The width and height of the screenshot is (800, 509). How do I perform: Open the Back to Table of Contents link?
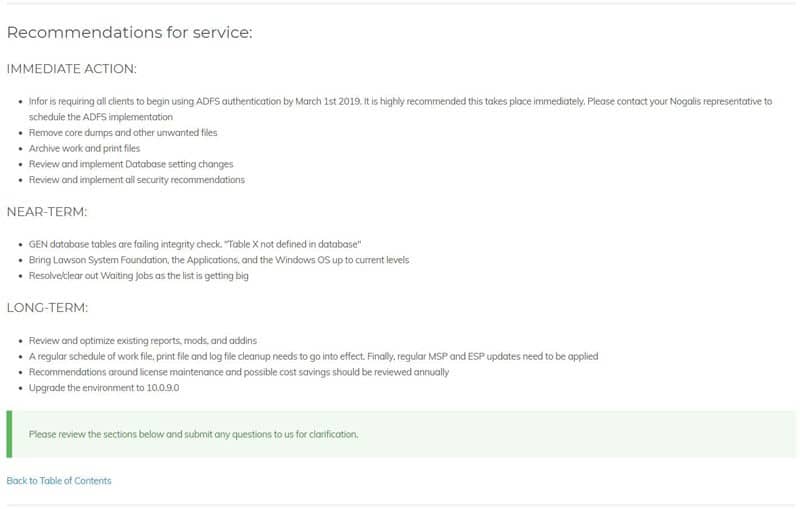(59, 480)
